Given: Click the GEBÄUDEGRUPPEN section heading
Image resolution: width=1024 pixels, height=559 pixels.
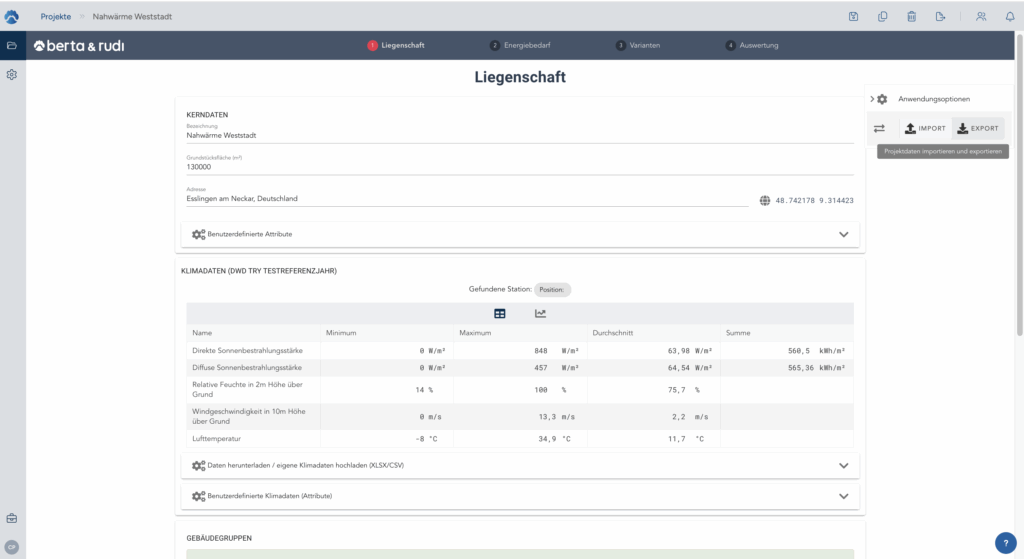Looking at the screenshot, I should pyautogui.click(x=219, y=538).
